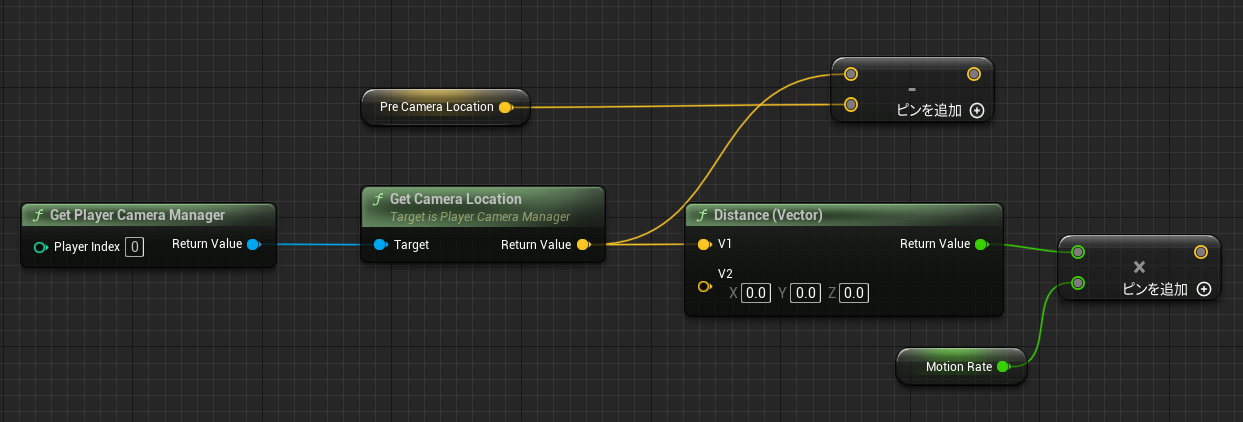Click the function icon on Get Player Camera Manager header
The height and width of the screenshot is (422, 1243).
point(38,215)
